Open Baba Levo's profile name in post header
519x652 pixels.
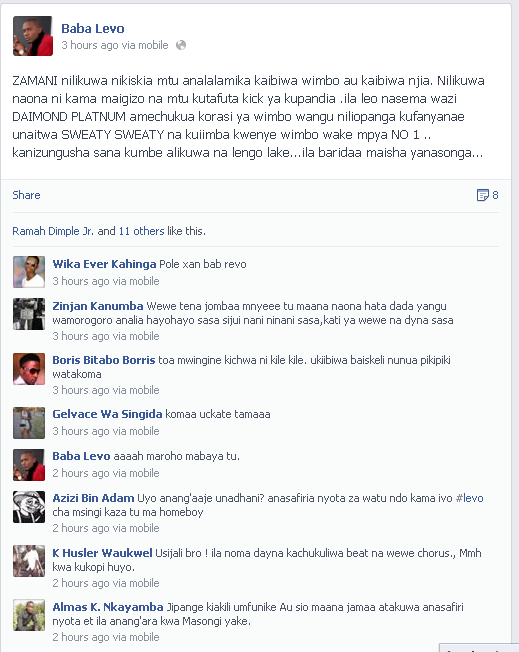coord(93,28)
